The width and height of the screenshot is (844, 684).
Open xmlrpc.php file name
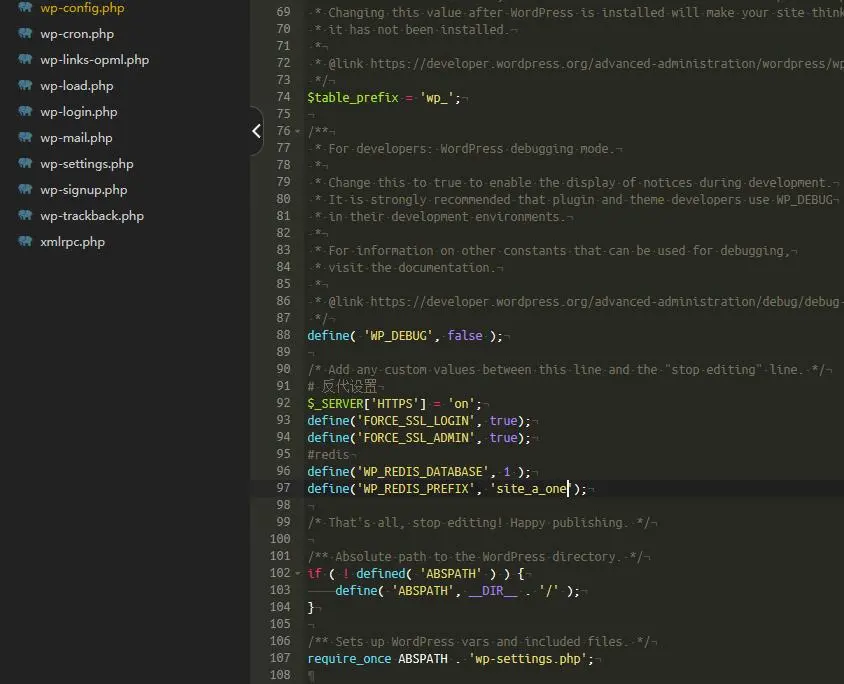point(72,242)
